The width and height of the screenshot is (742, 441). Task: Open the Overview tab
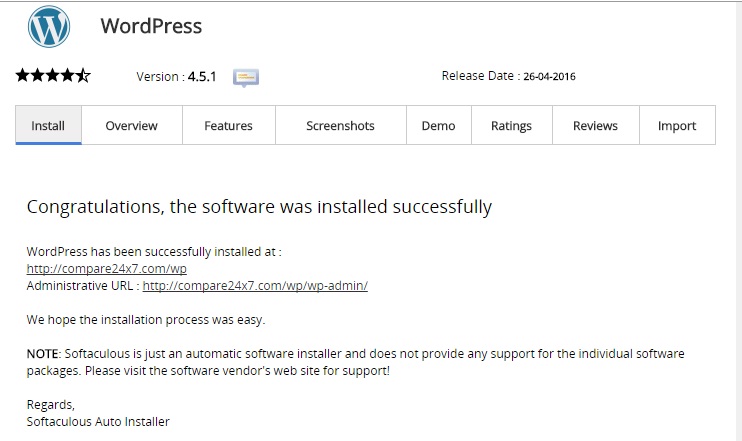tap(132, 126)
